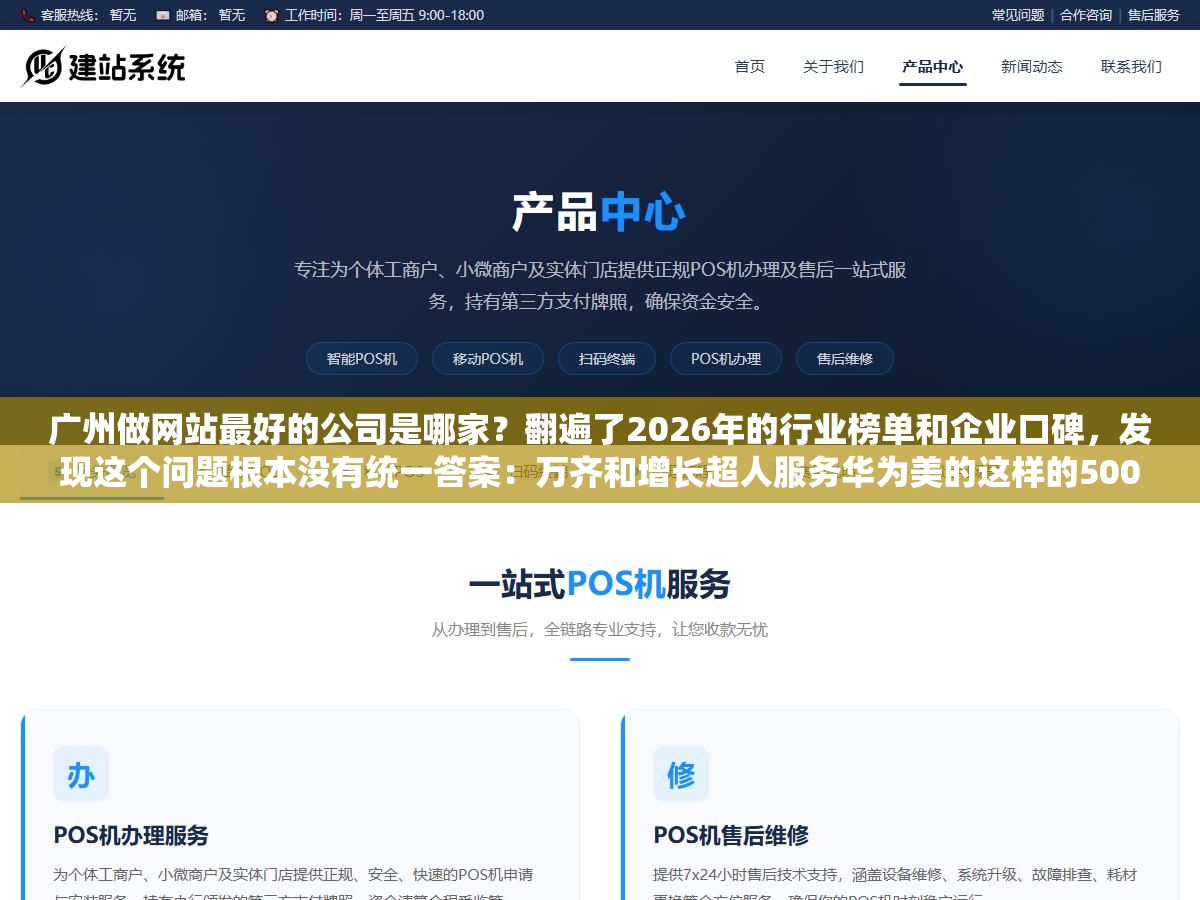Go to 关于我们 page
Screen dimensions: 1200x900
click(x=833, y=67)
